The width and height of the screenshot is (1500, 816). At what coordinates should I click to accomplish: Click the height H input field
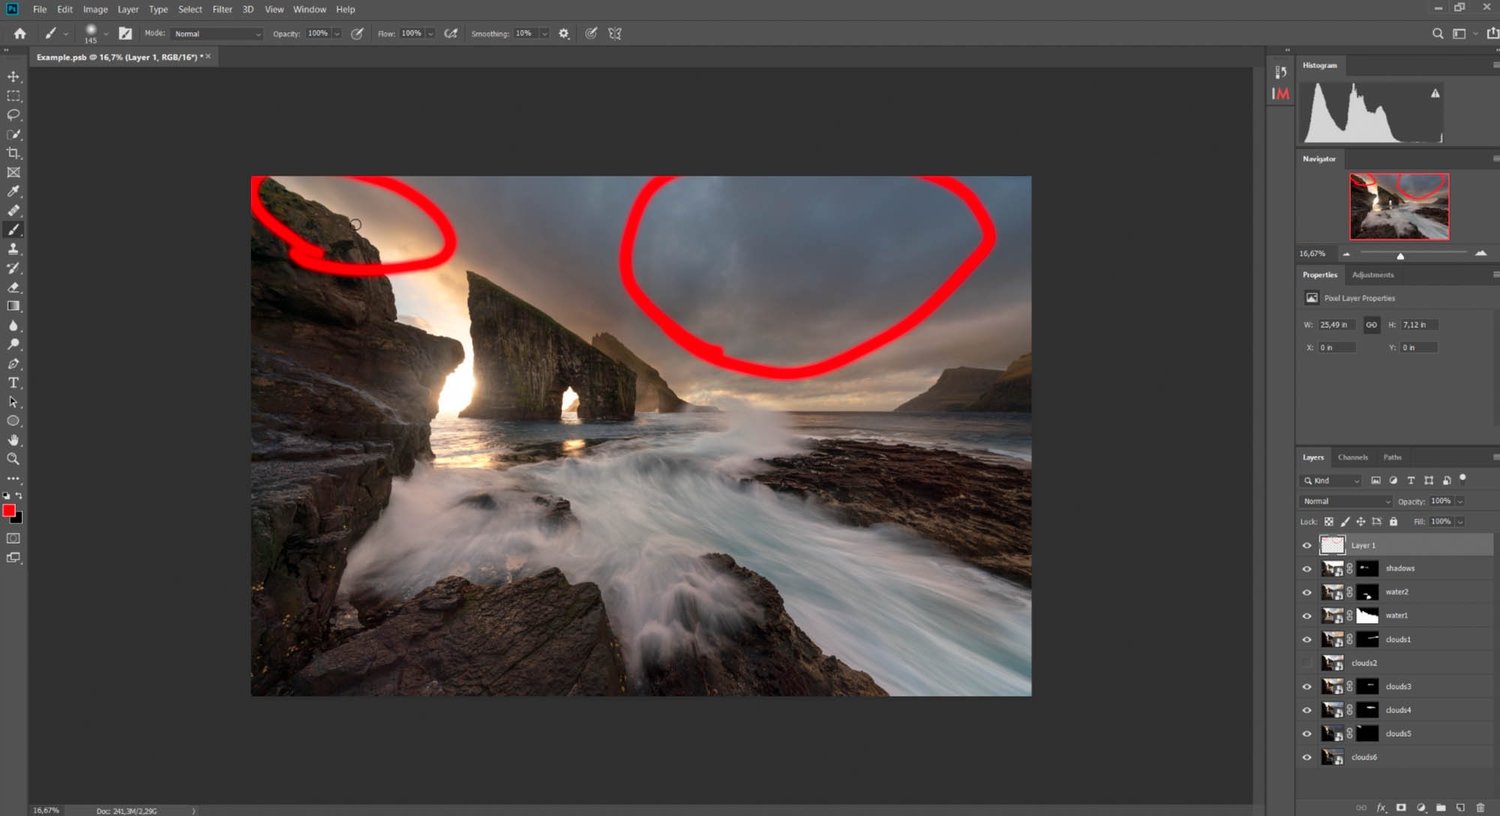coord(1420,324)
